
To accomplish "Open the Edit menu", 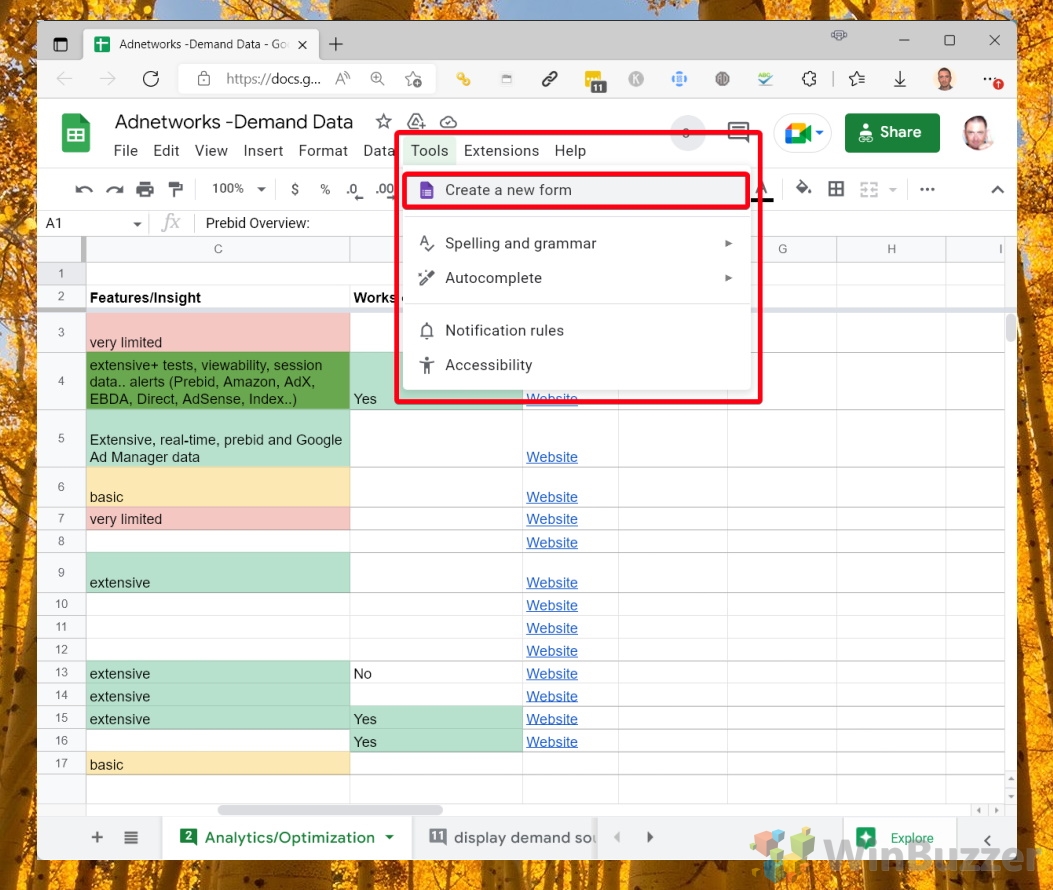I will click(166, 151).
